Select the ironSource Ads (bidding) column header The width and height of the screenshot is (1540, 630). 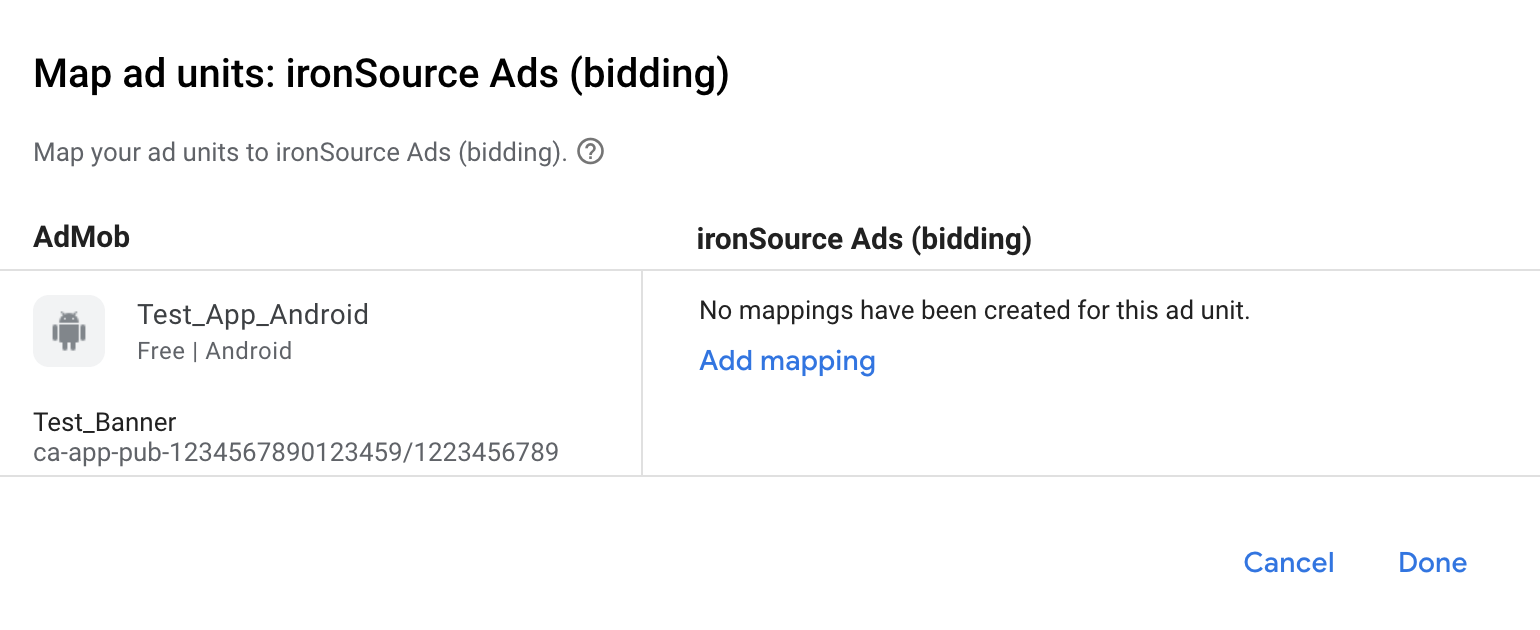point(864,238)
